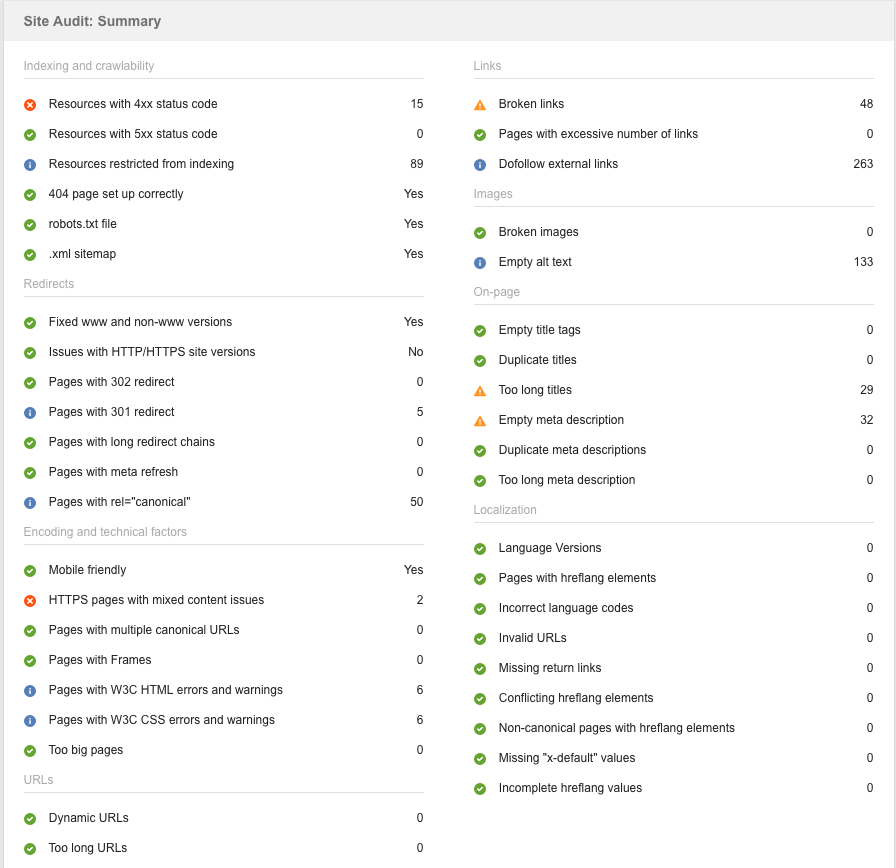Click the Localization section header
The height and width of the screenshot is (868, 896).
tap(505, 510)
